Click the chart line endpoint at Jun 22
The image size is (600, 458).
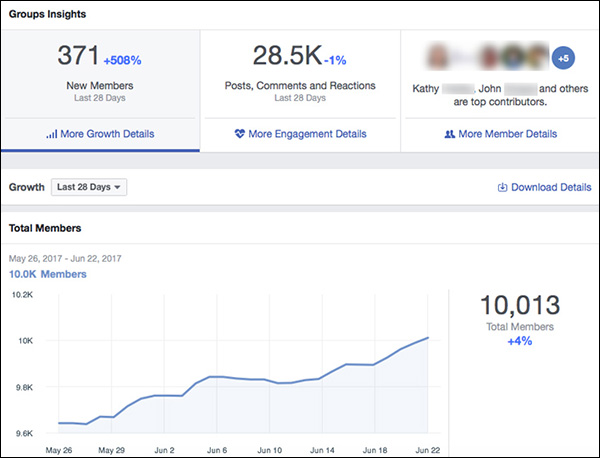[x=428, y=338]
